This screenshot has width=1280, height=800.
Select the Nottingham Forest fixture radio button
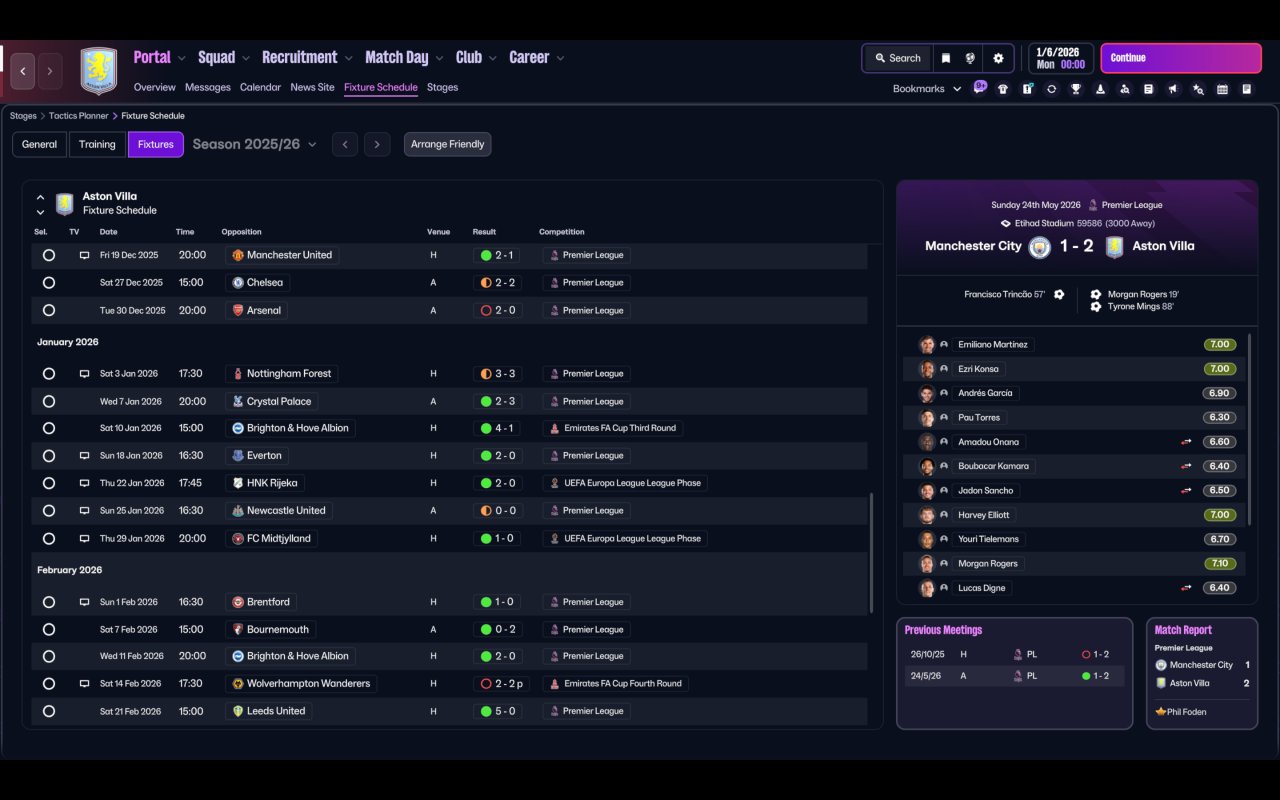point(48,374)
